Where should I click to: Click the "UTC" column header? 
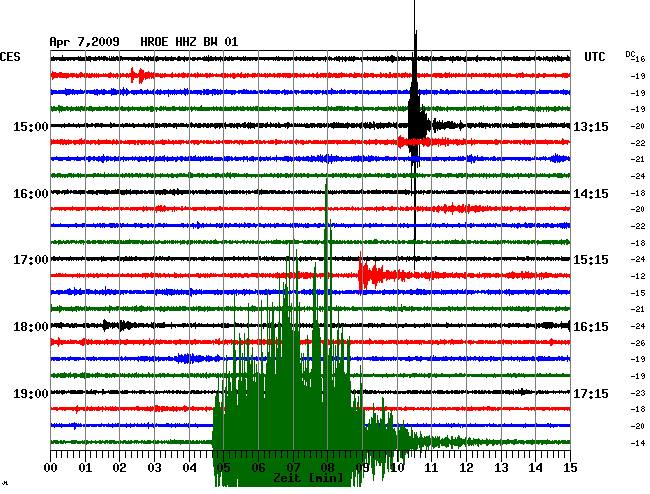point(594,57)
